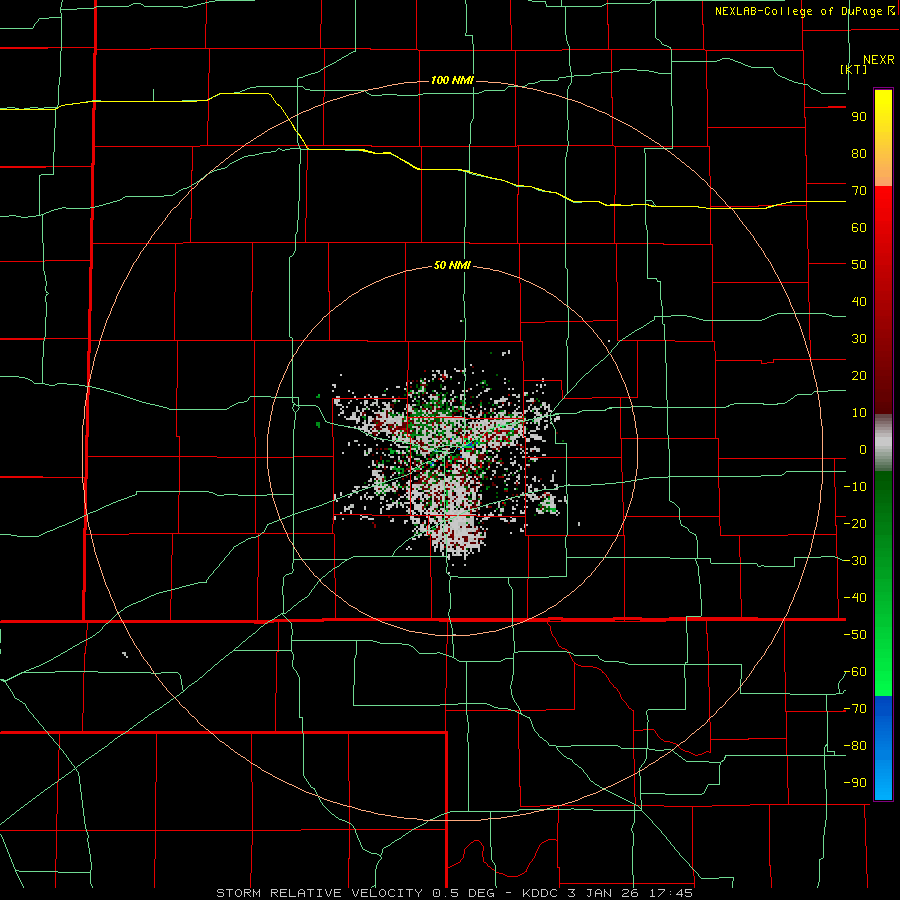
Task: Click the 40 value on the velocity scale
Action: pyautogui.click(x=859, y=302)
